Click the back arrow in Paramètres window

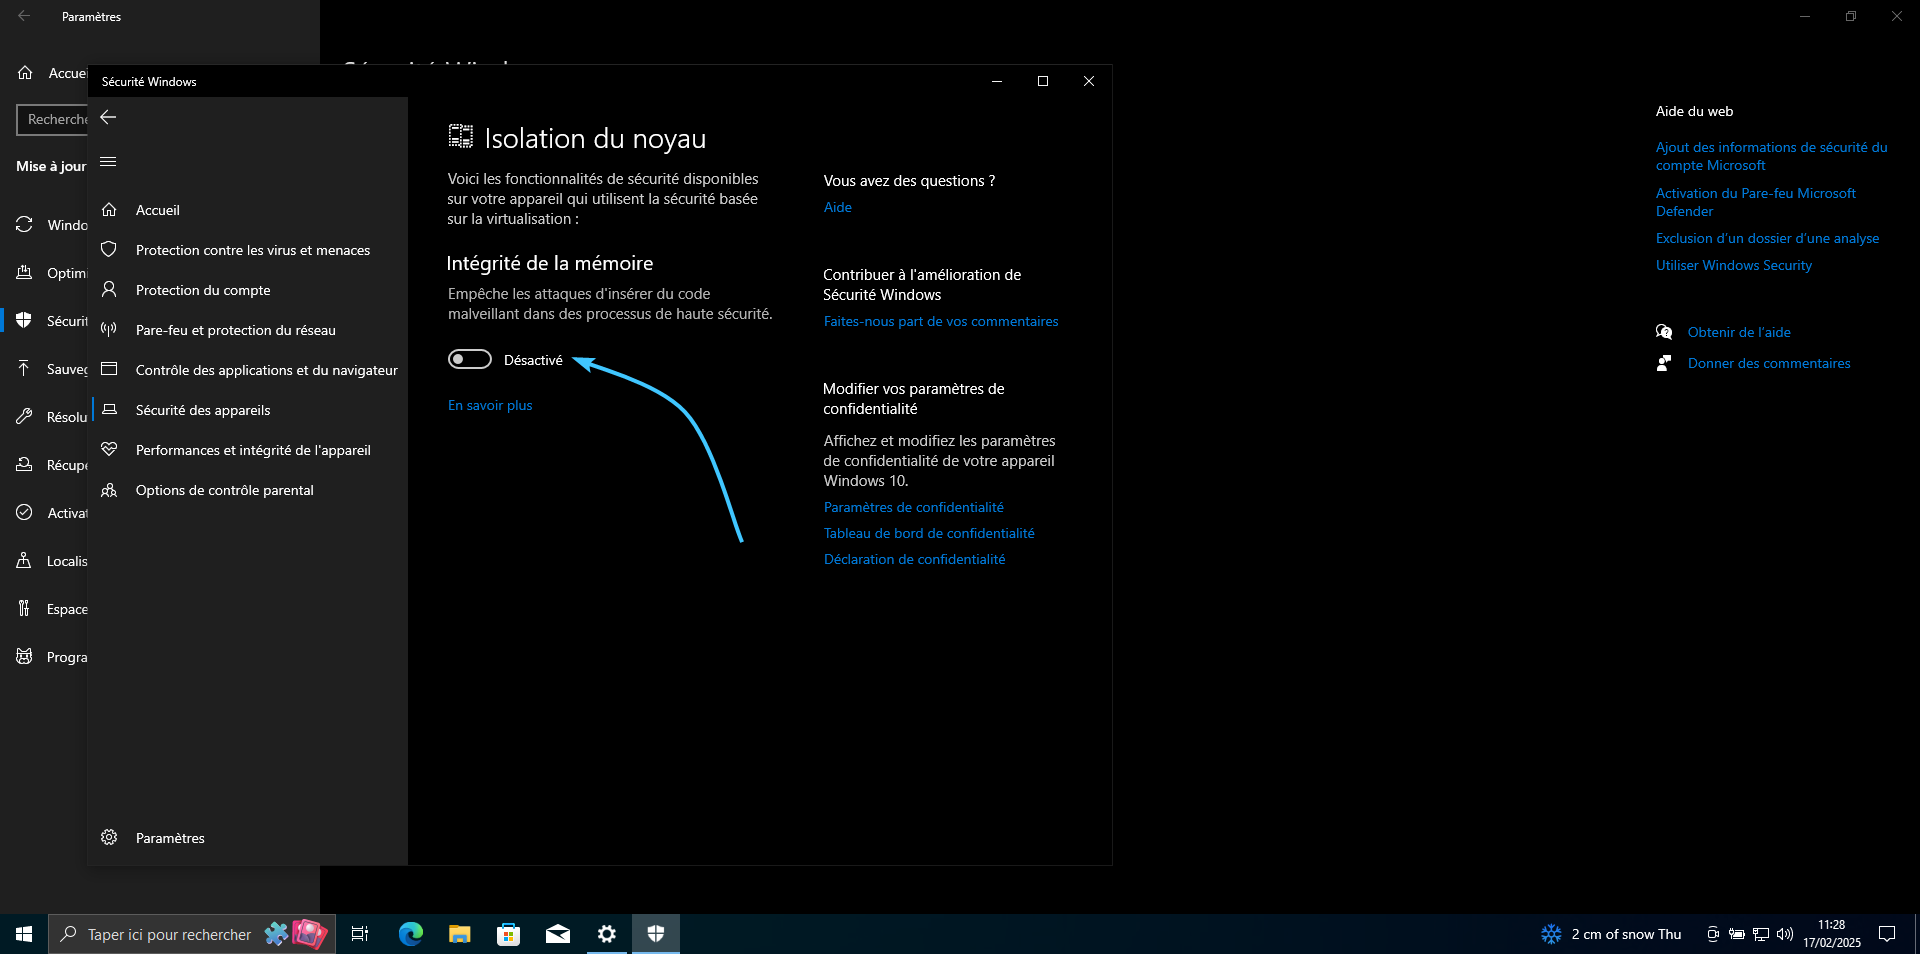(x=24, y=16)
